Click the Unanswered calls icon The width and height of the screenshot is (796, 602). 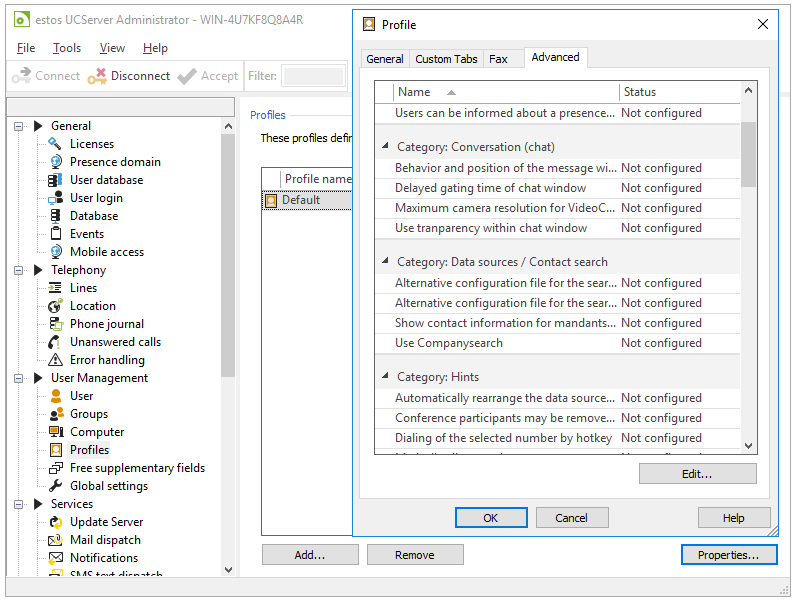point(56,342)
